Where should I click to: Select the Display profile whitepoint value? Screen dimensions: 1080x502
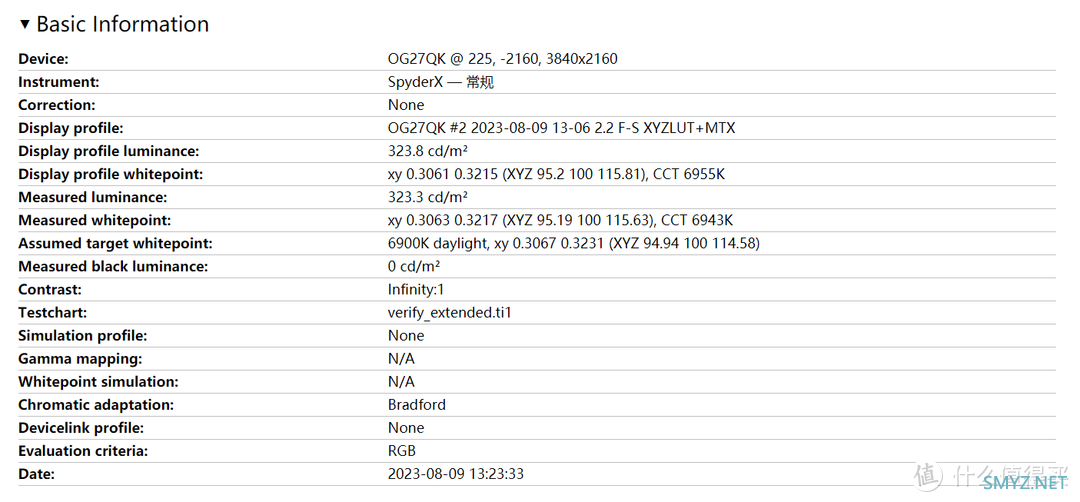557,174
